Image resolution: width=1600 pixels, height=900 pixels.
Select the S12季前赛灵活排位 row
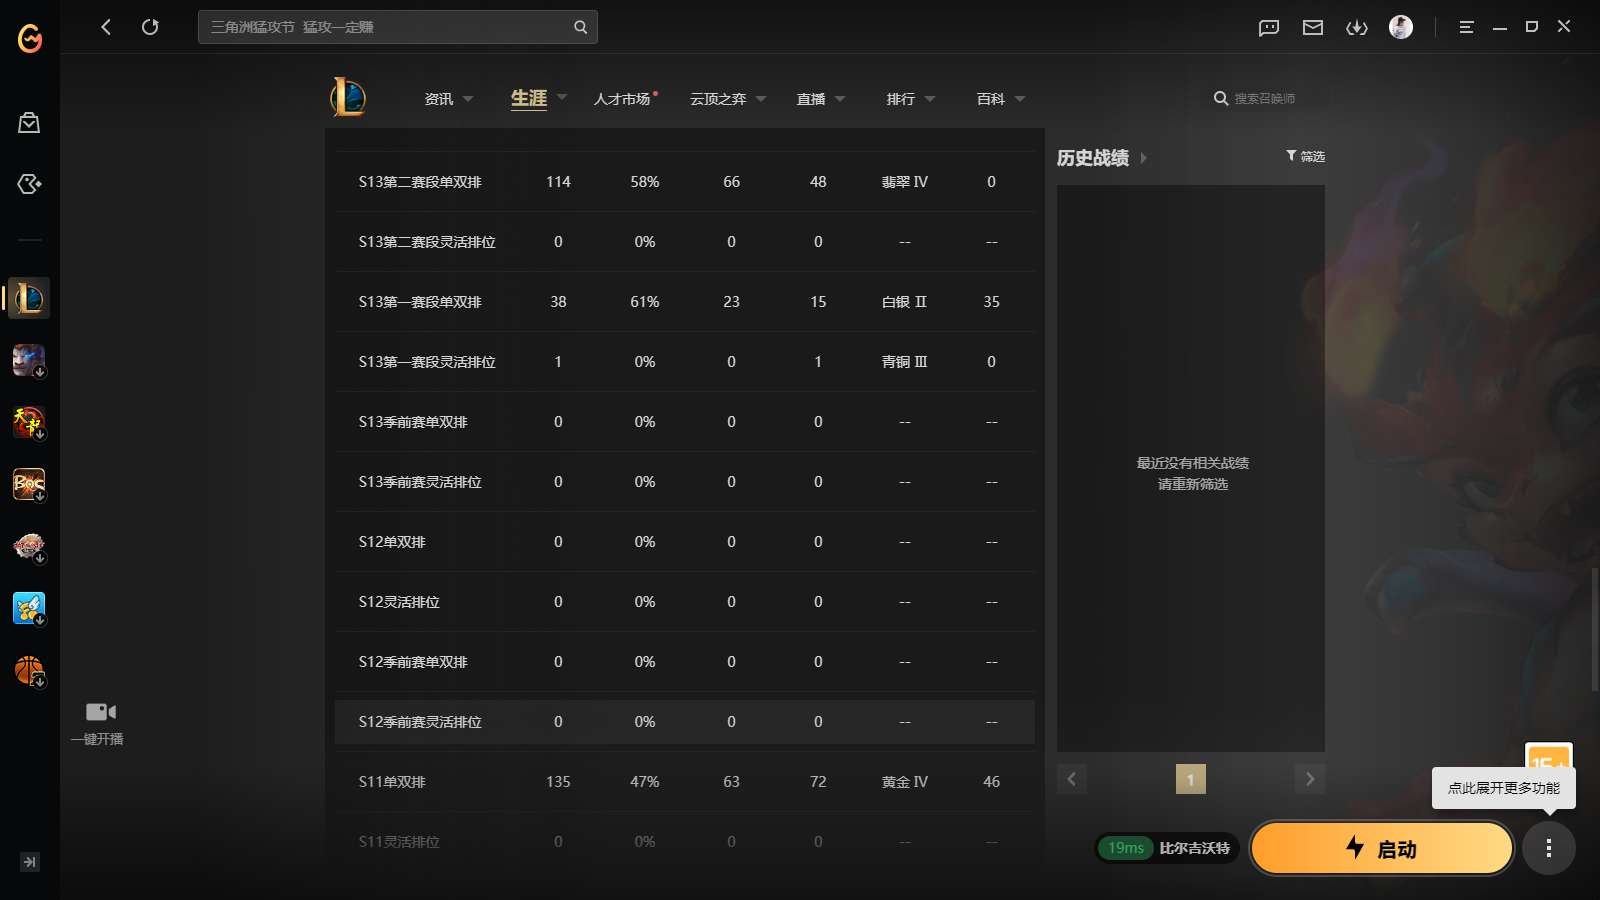point(685,722)
